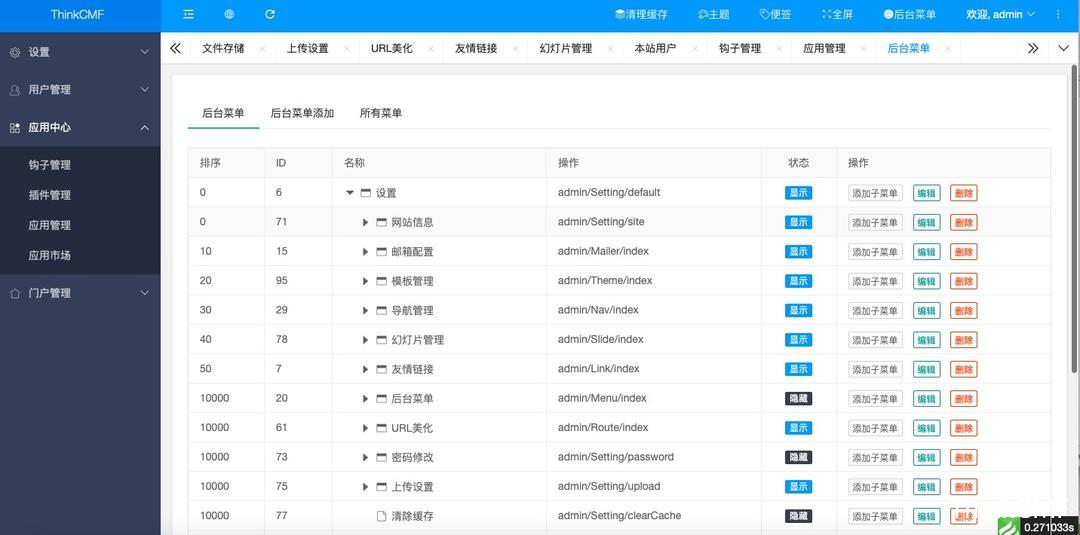Close the 友情链接 tab
Screen dimensions: 1080x535
tap(515, 48)
